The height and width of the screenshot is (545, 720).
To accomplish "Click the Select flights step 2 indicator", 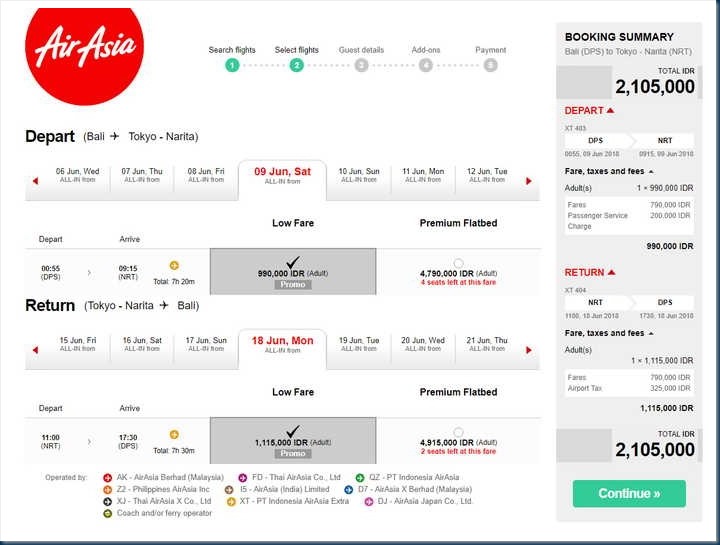I will [297, 65].
